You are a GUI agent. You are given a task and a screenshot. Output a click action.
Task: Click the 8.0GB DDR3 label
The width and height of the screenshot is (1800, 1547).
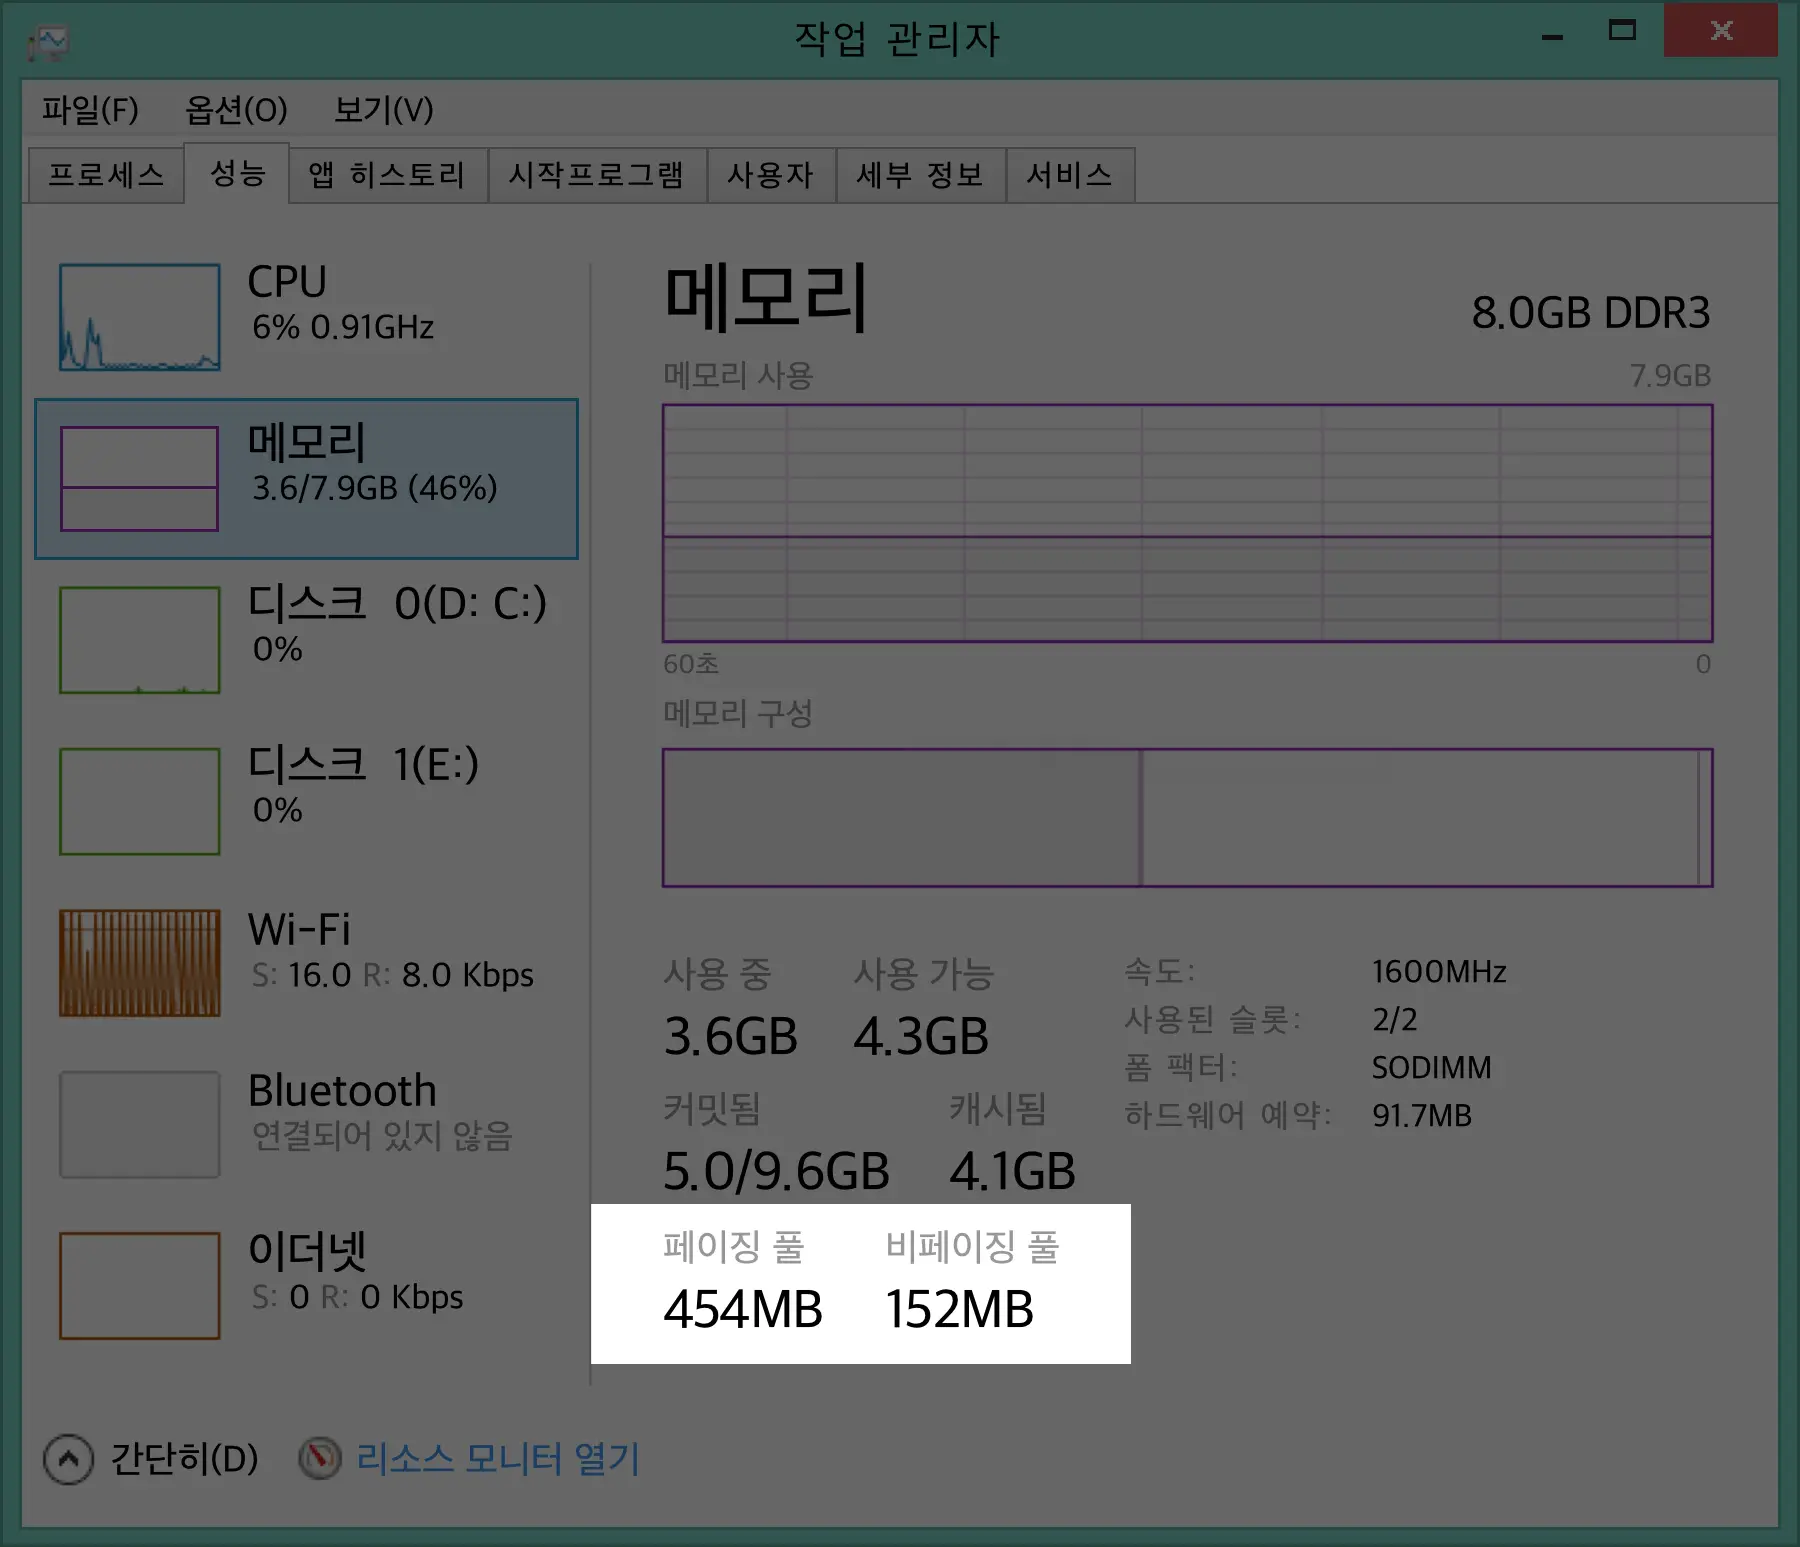(1590, 313)
